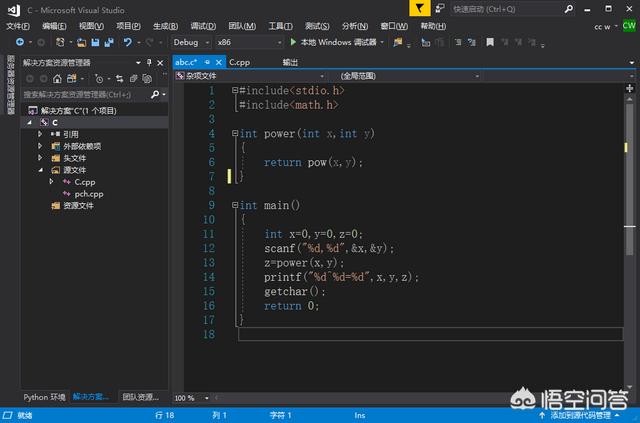Close the Solution Explorer panel
This screenshot has height=423, width=640.
click(x=160, y=62)
